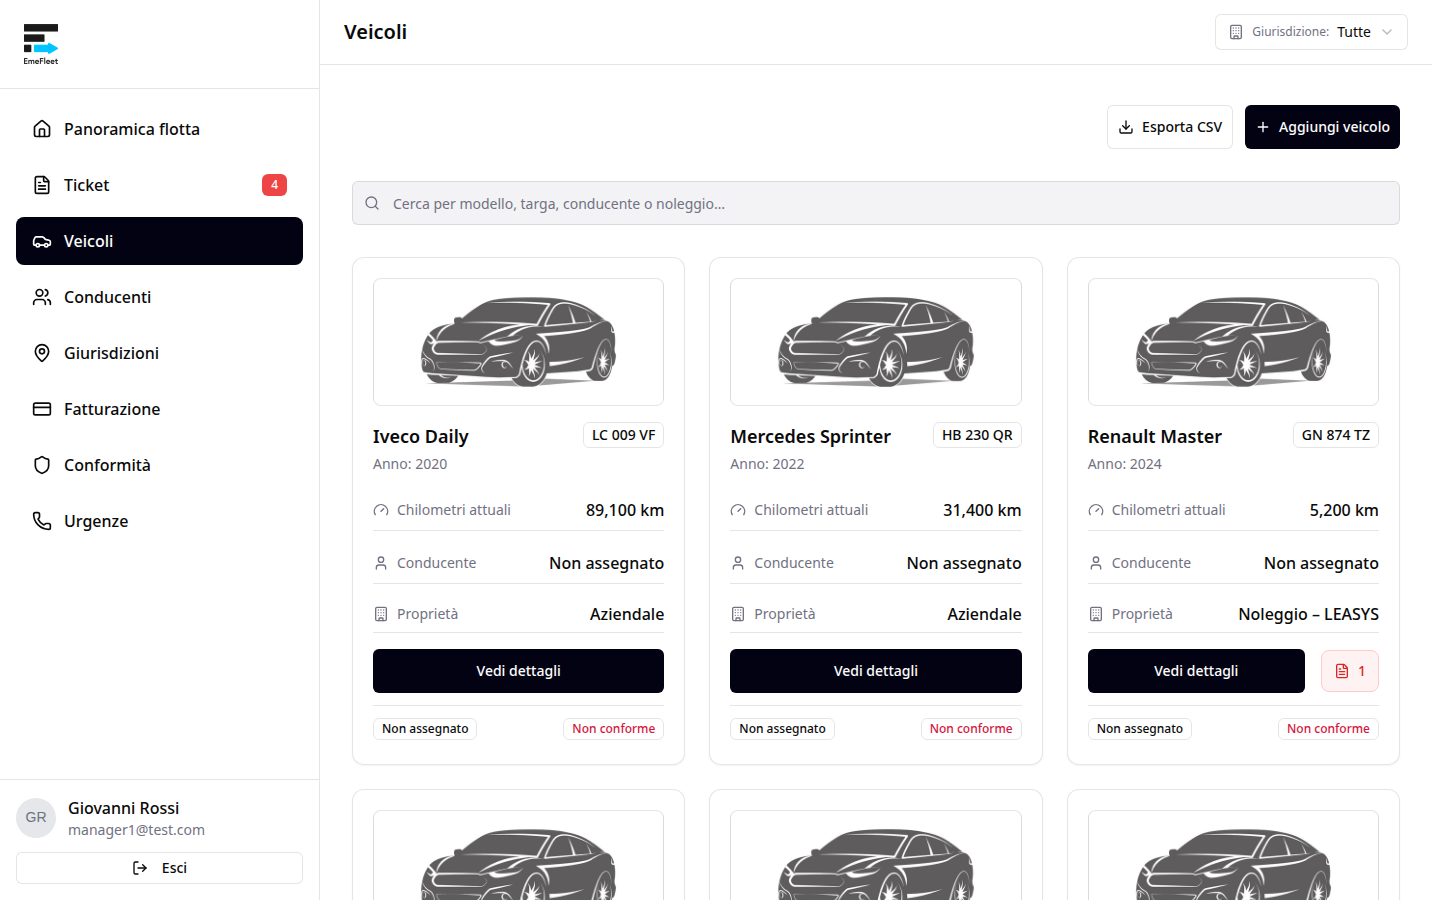1440x900 pixels.
Task: Click the Mercedes Sprinter driver person icon
Action: coord(738,563)
